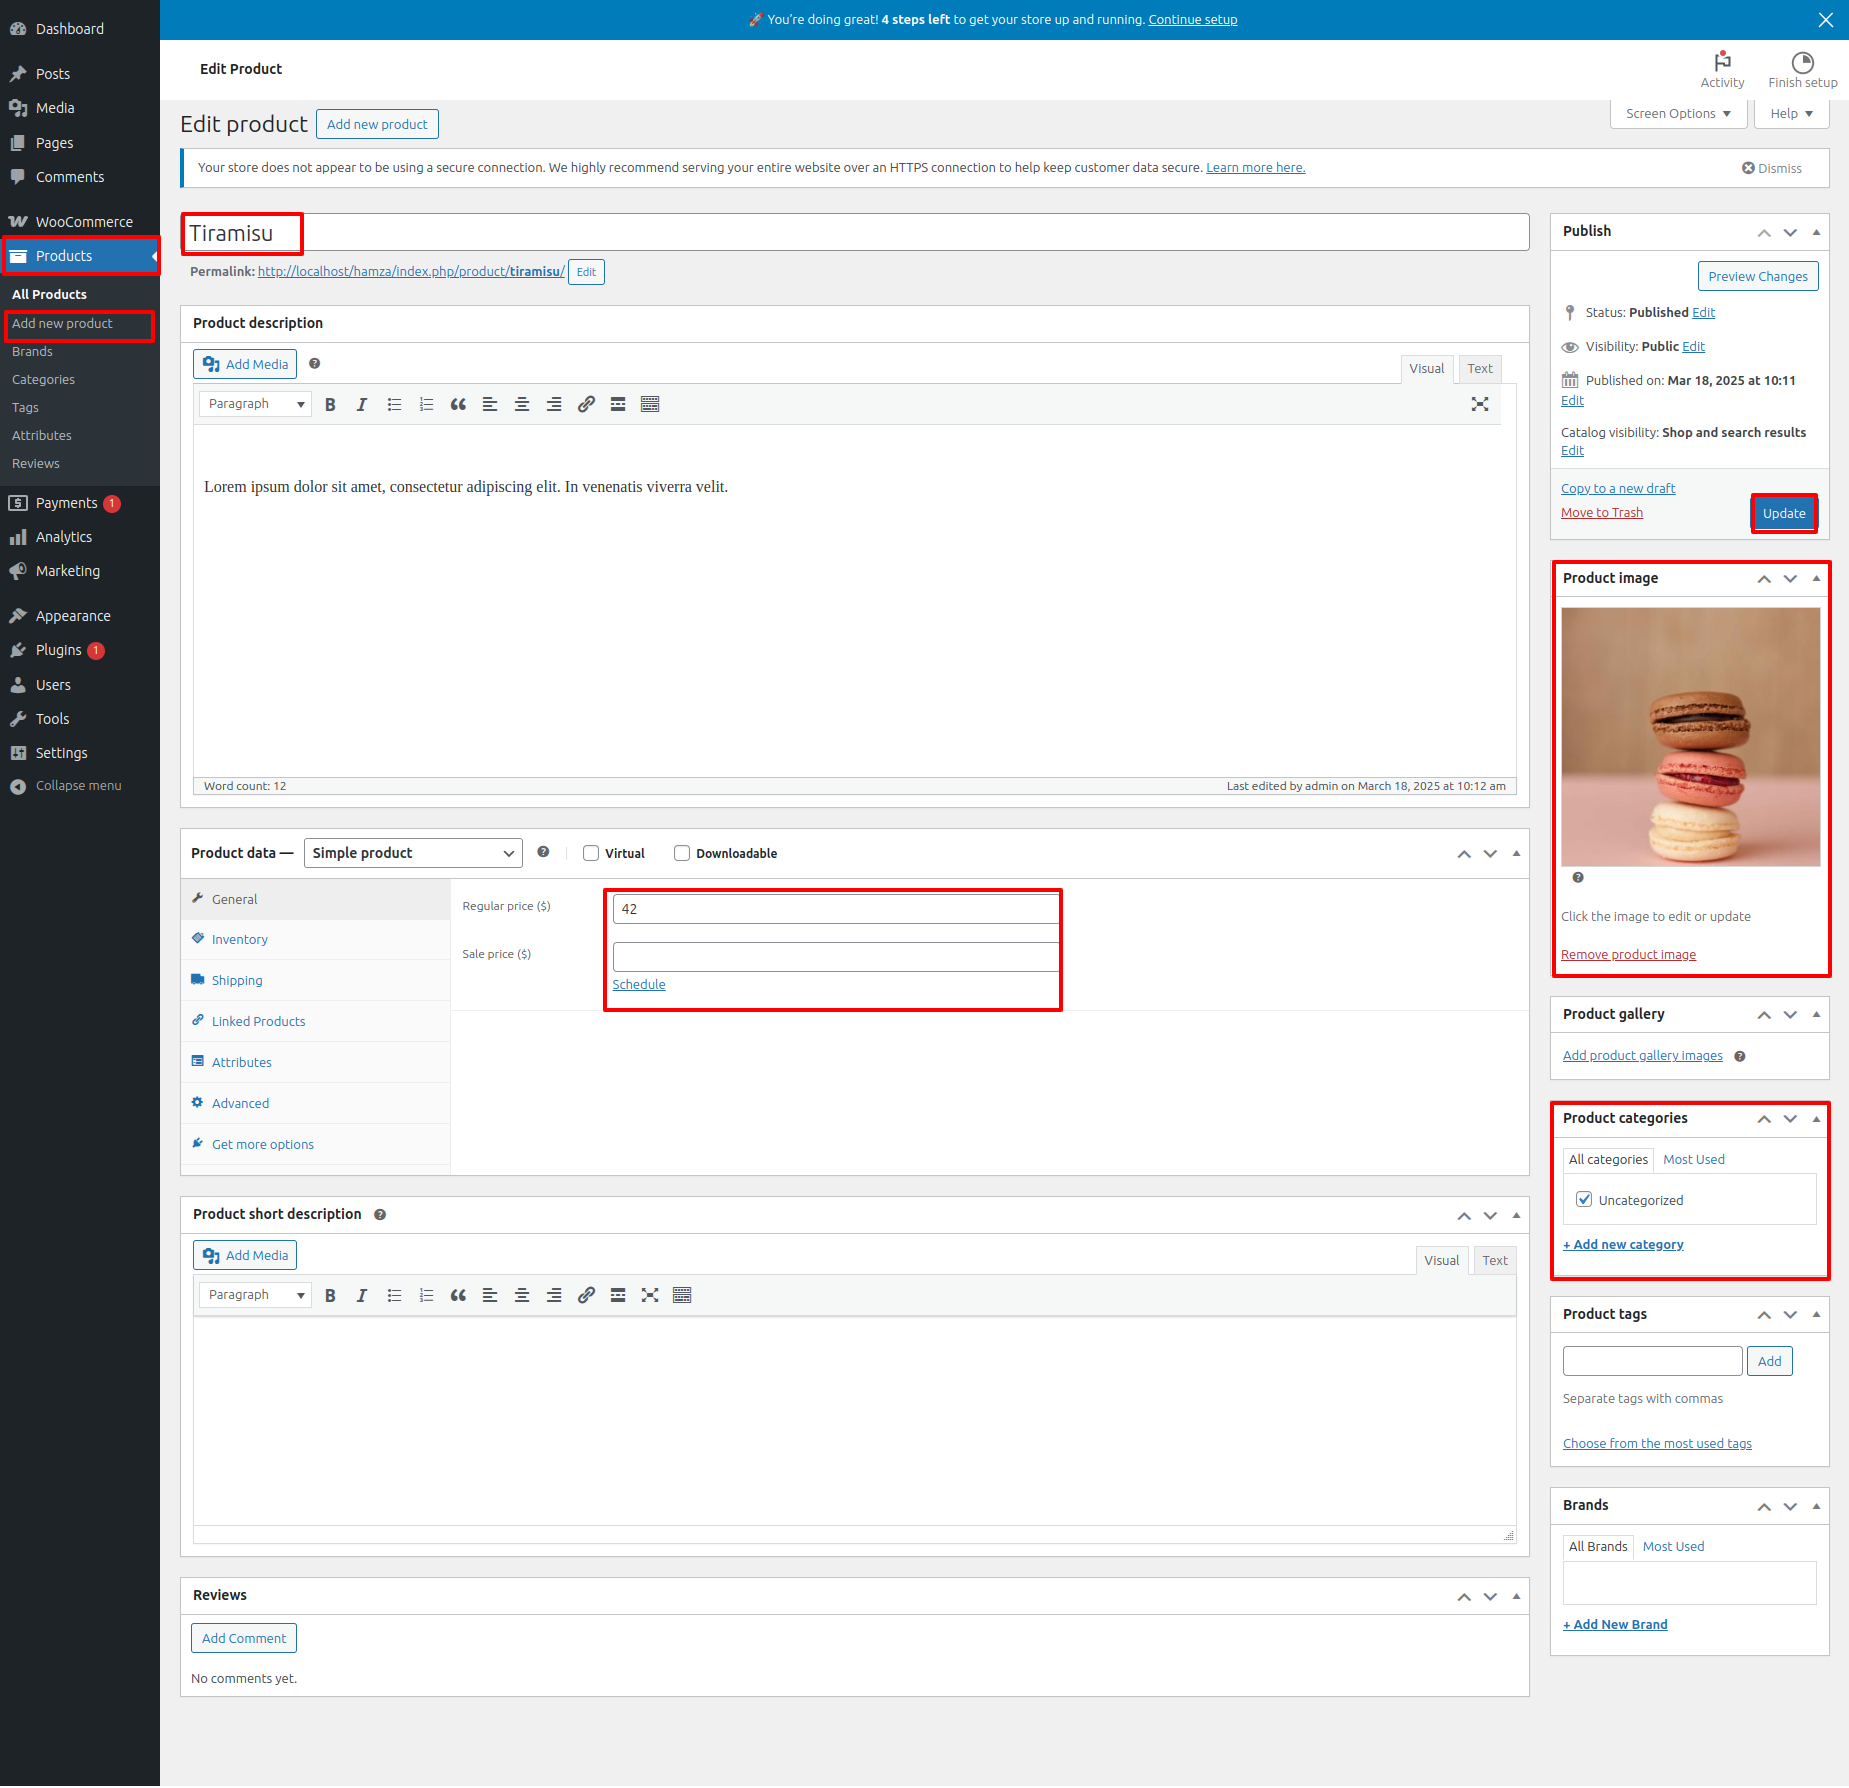The height and width of the screenshot is (1788, 1849).
Task: Open WooCommerce in the sidebar menu
Action: click(x=80, y=222)
